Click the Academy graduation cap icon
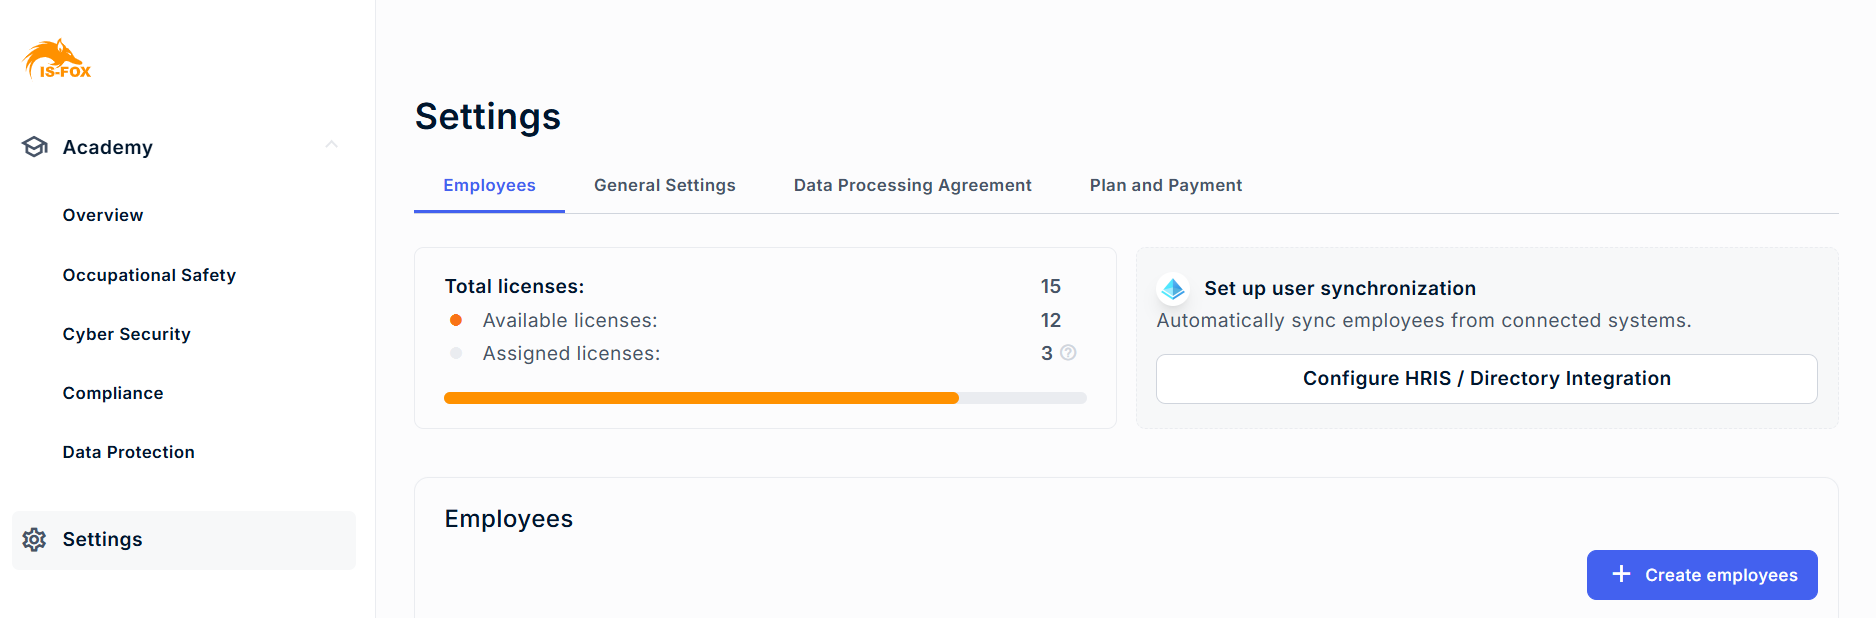 (x=35, y=147)
